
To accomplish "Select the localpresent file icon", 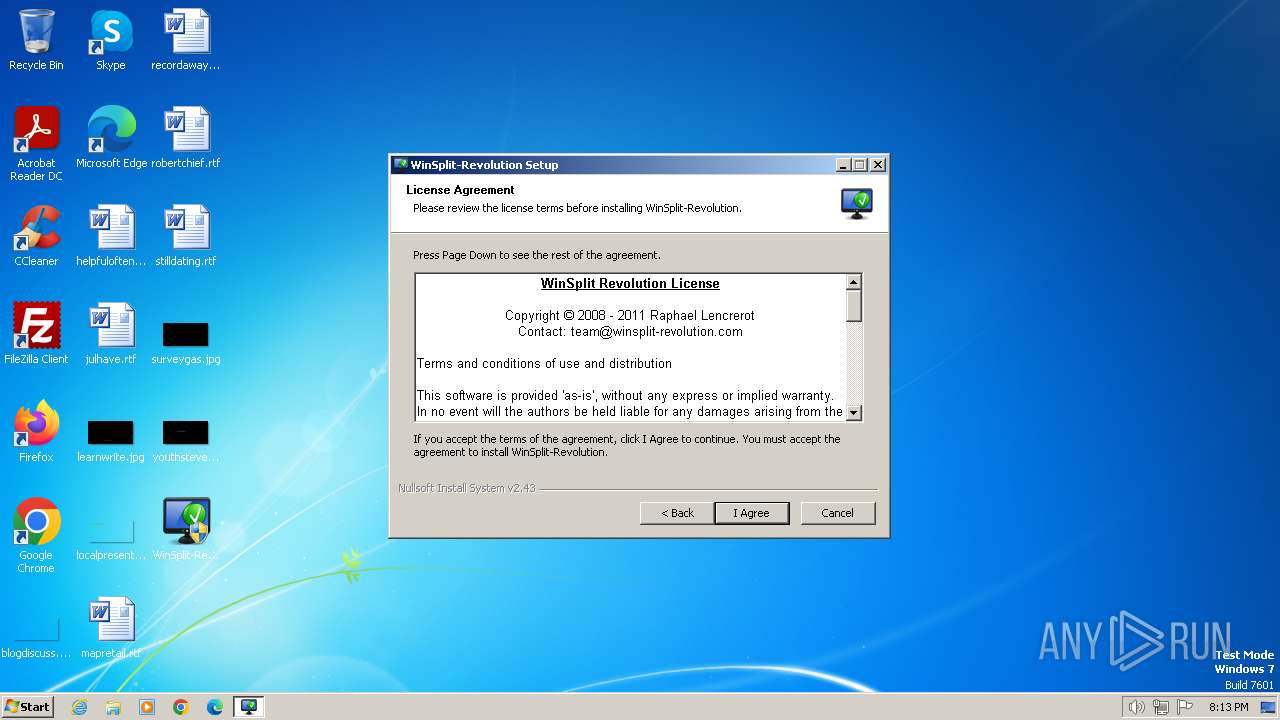I will [x=111, y=538].
